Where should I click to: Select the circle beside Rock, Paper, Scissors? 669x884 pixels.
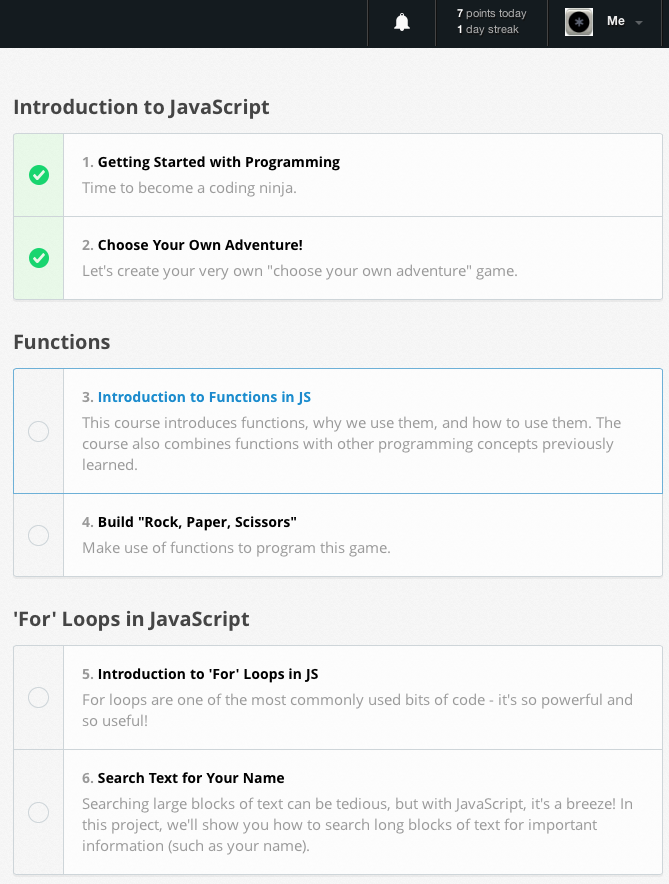click(x=38, y=535)
